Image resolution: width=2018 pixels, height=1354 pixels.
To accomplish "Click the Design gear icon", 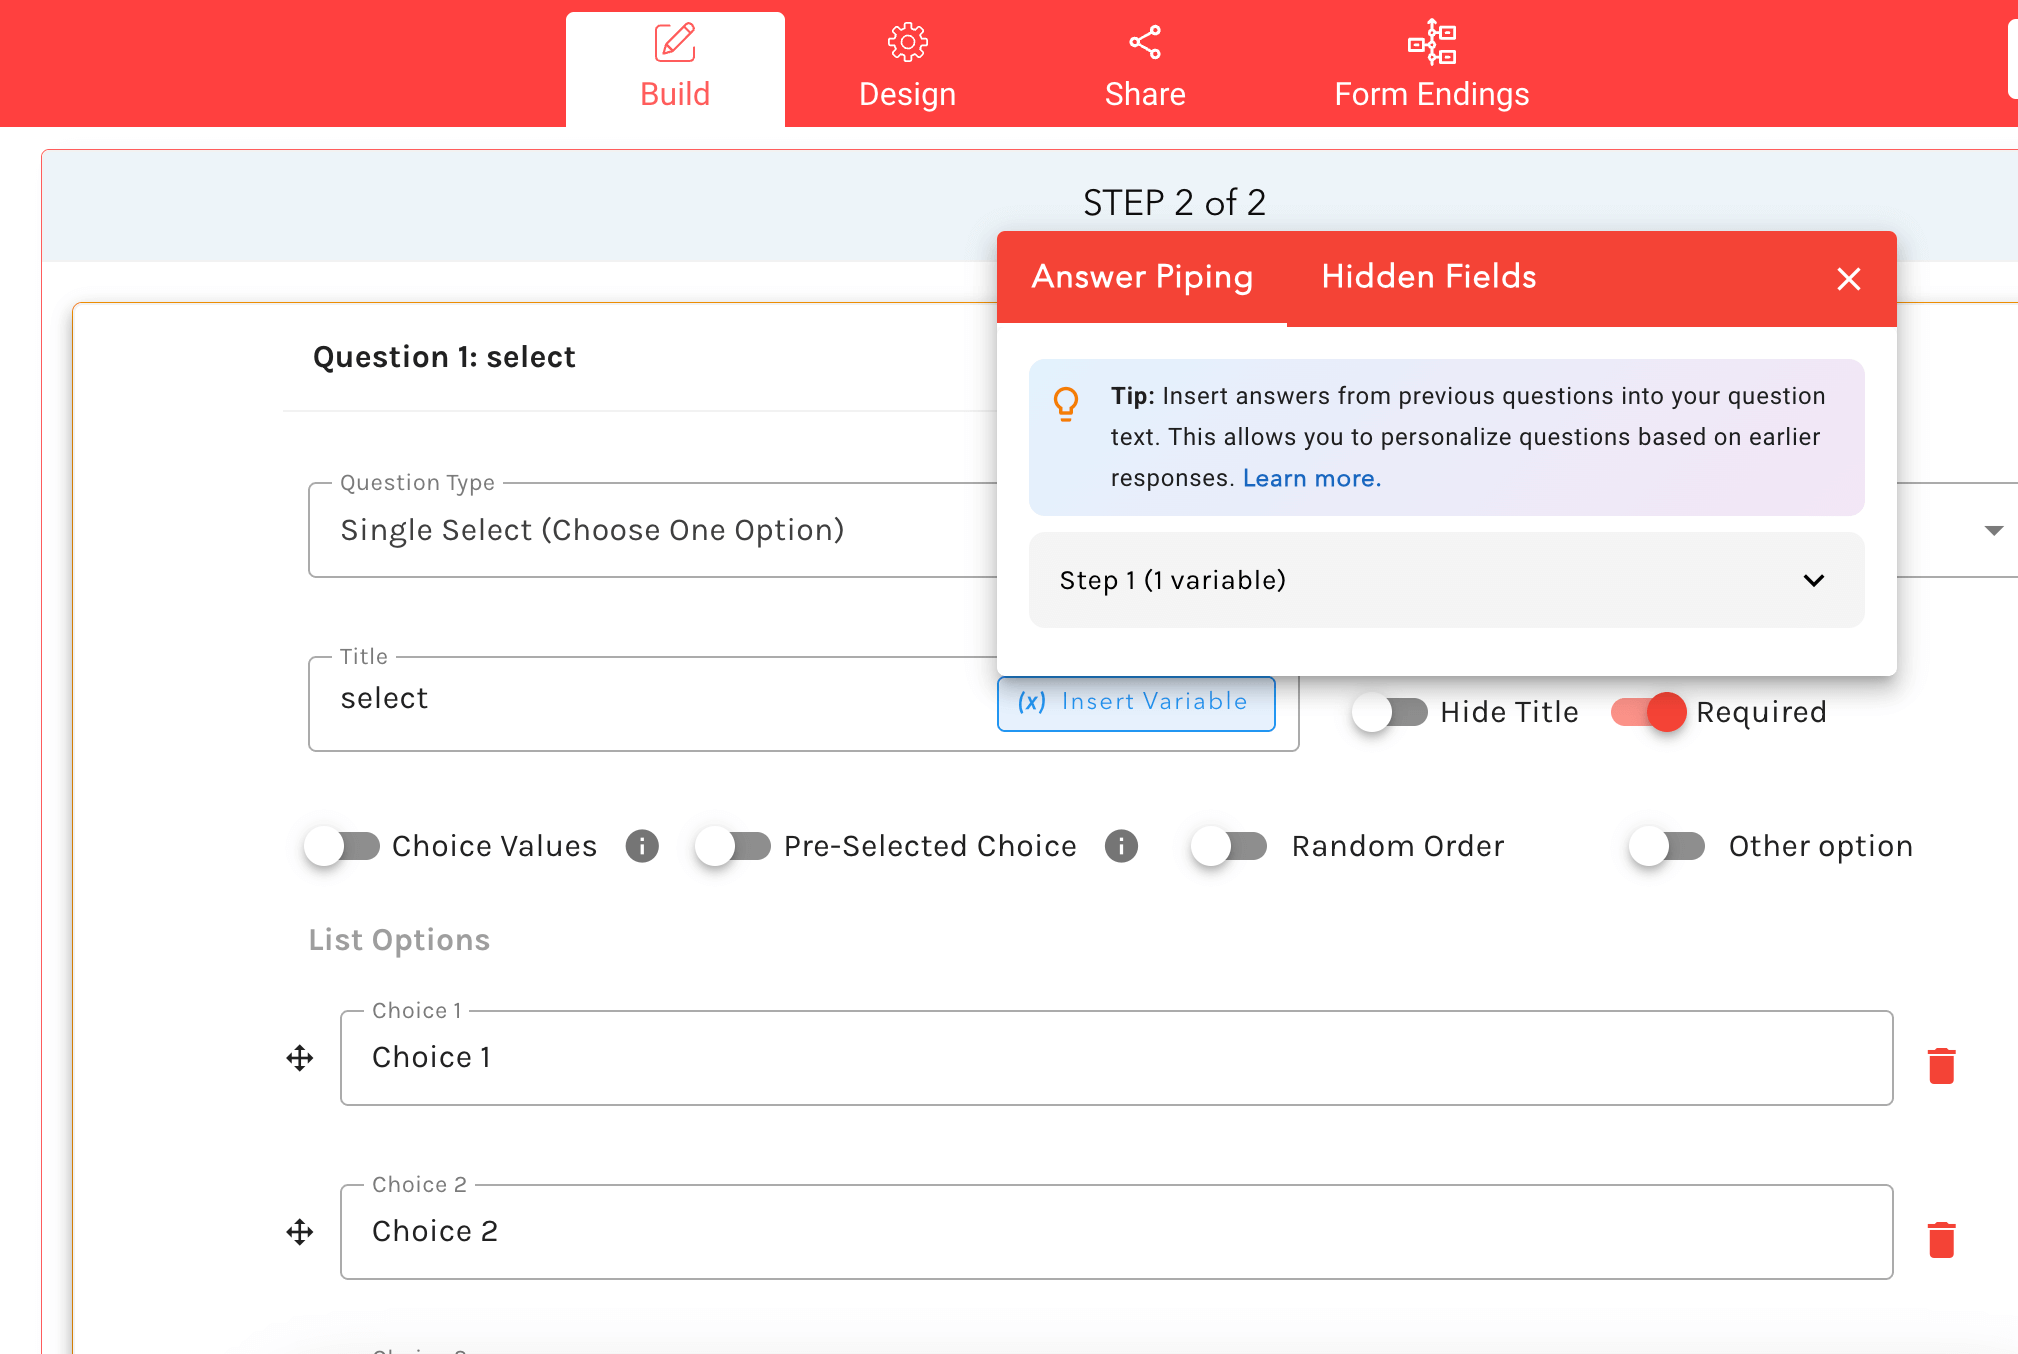I will 907,43.
